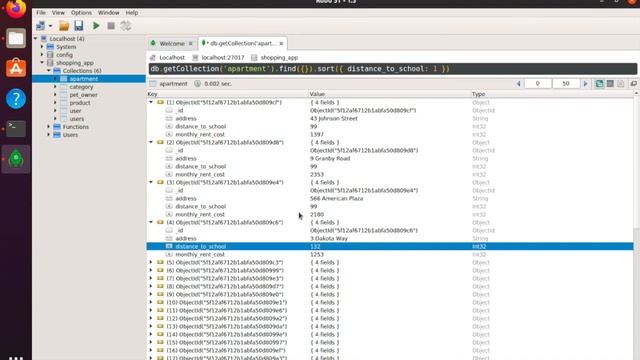This screenshot has height=360, width=640.
Task: Click the Stop execution toolbar icon
Action: (111, 26)
